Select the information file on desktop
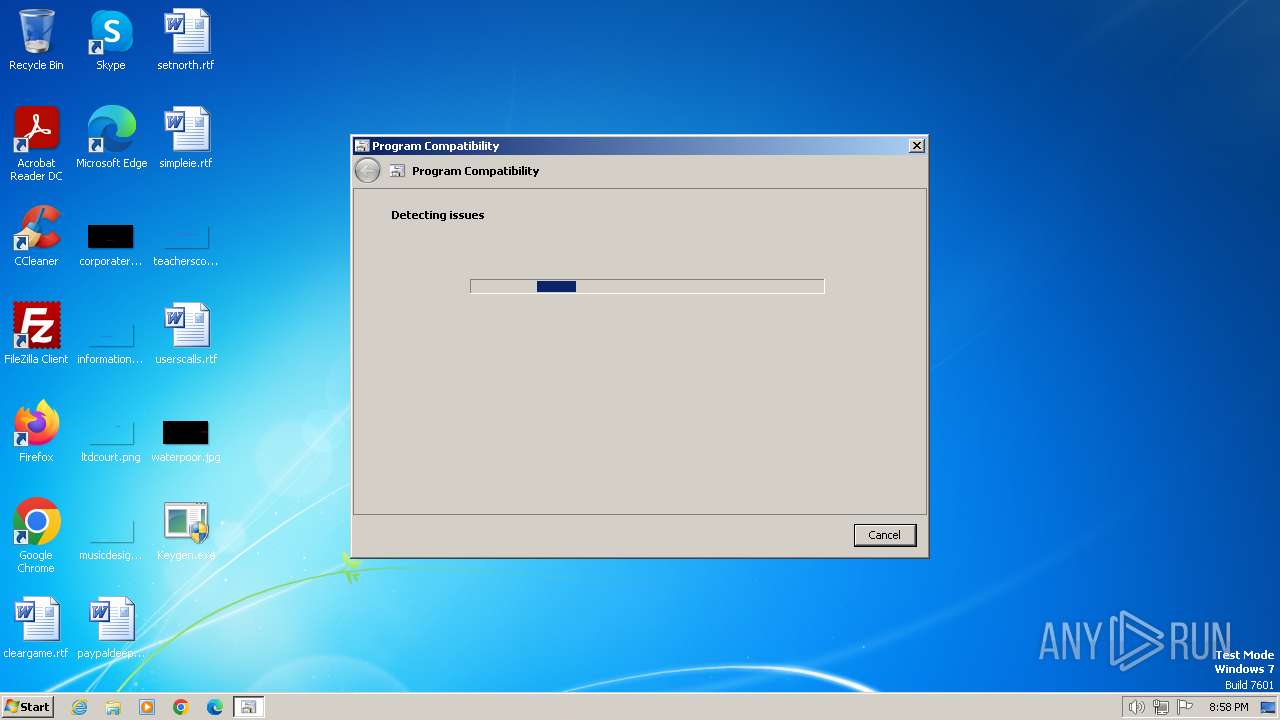1280x720 pixels. (111, 342)
